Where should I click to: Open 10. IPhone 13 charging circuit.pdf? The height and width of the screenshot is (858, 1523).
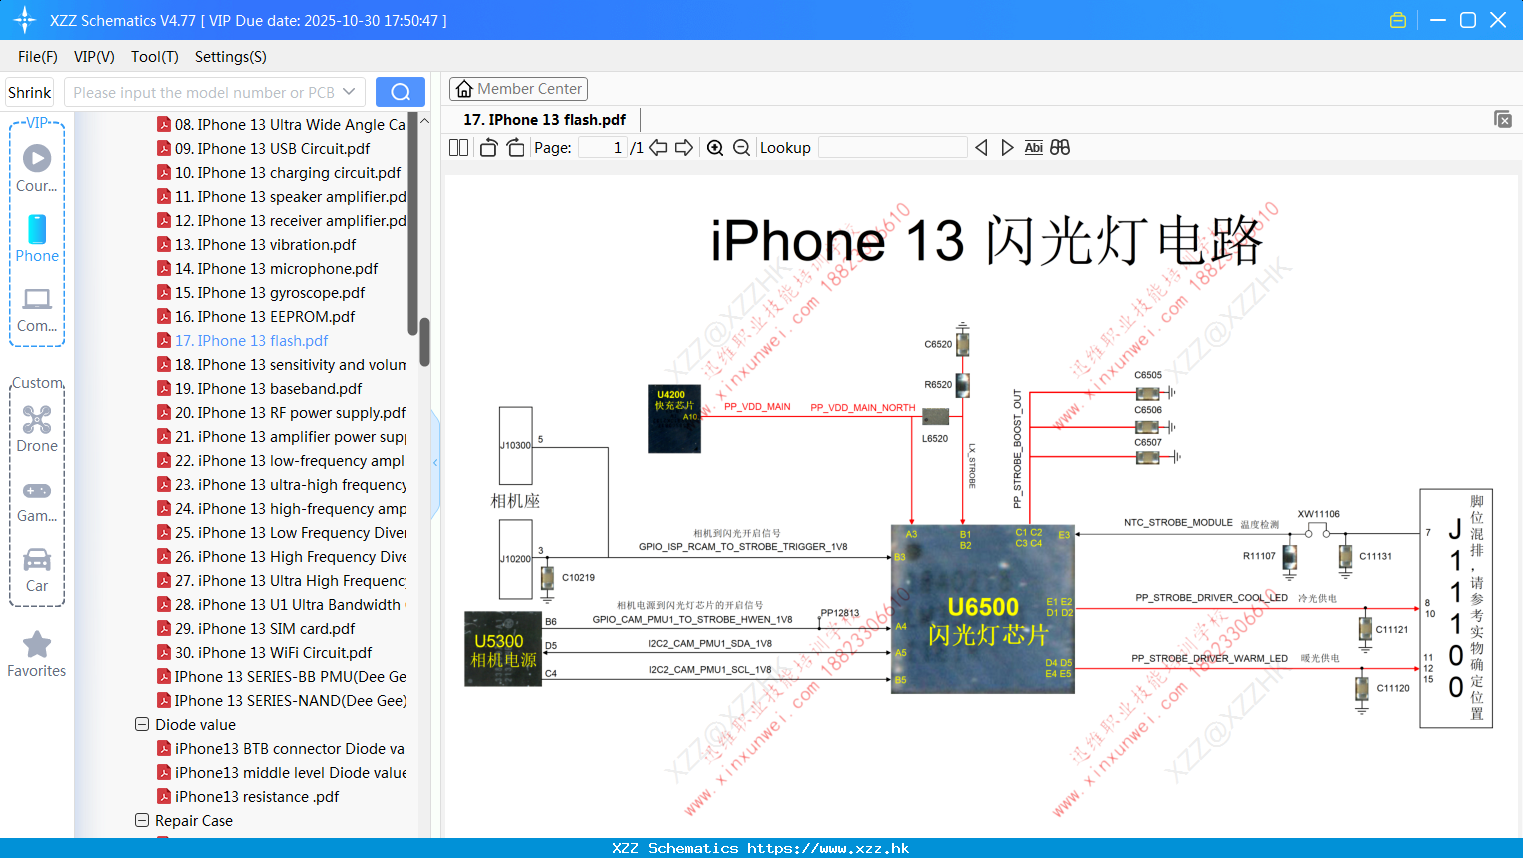click(x=288, y=172)
